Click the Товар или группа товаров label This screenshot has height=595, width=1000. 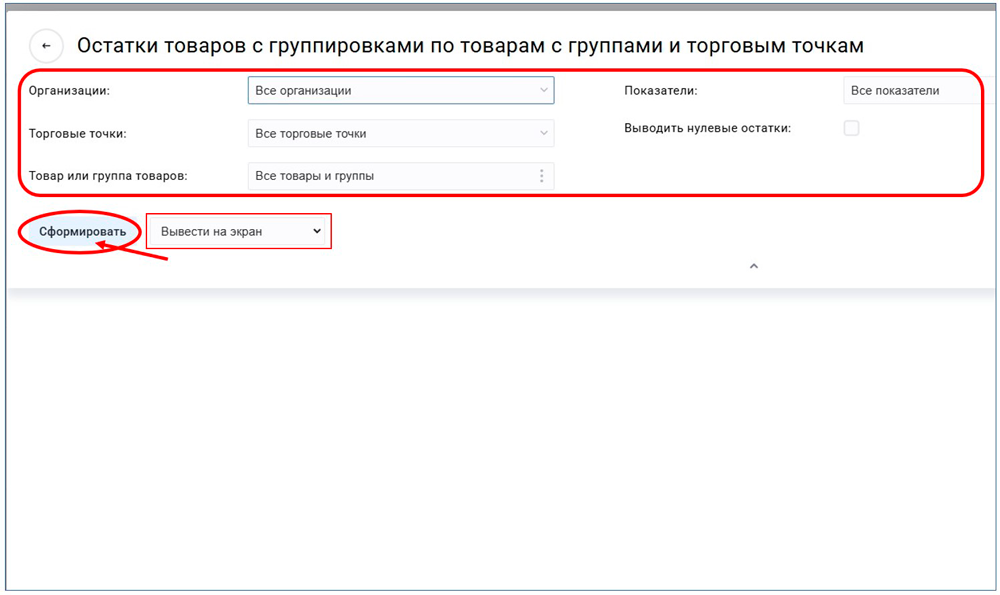pos(108,176)
